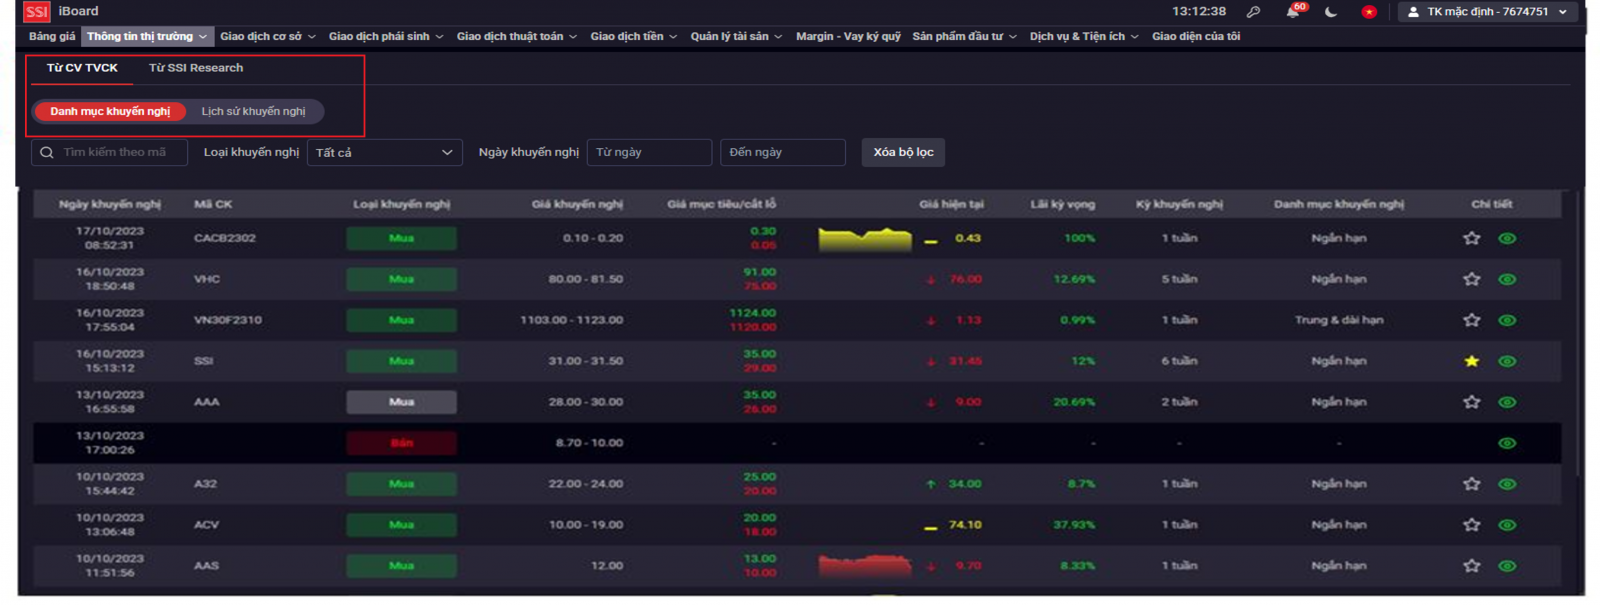
Task: Expand the TK mặc định account dropdown
Action: click(1487, 12)
